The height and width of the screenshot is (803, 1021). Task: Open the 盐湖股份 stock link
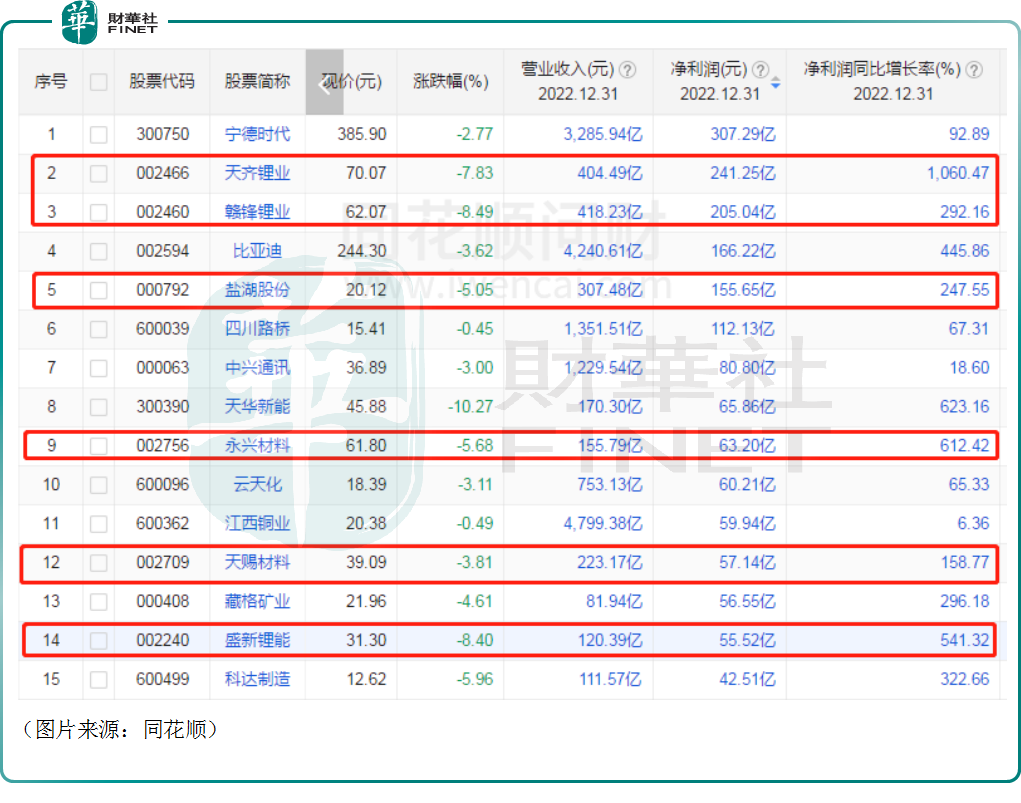[257, 290]
